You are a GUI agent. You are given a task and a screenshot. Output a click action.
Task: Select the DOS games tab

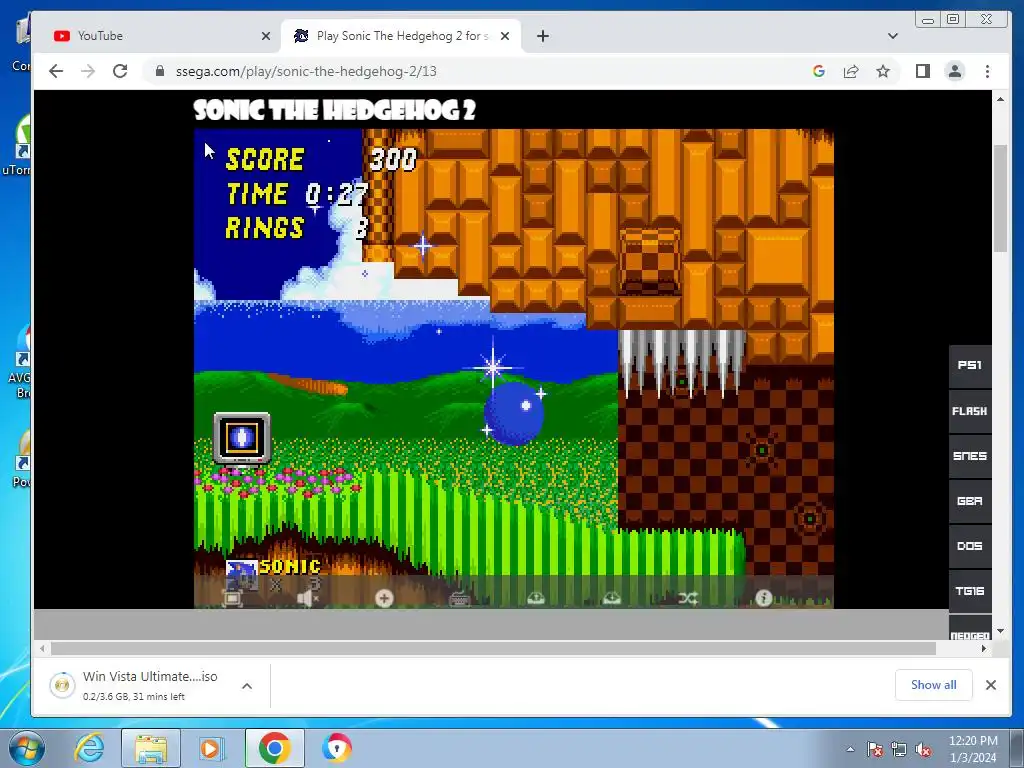970,546
